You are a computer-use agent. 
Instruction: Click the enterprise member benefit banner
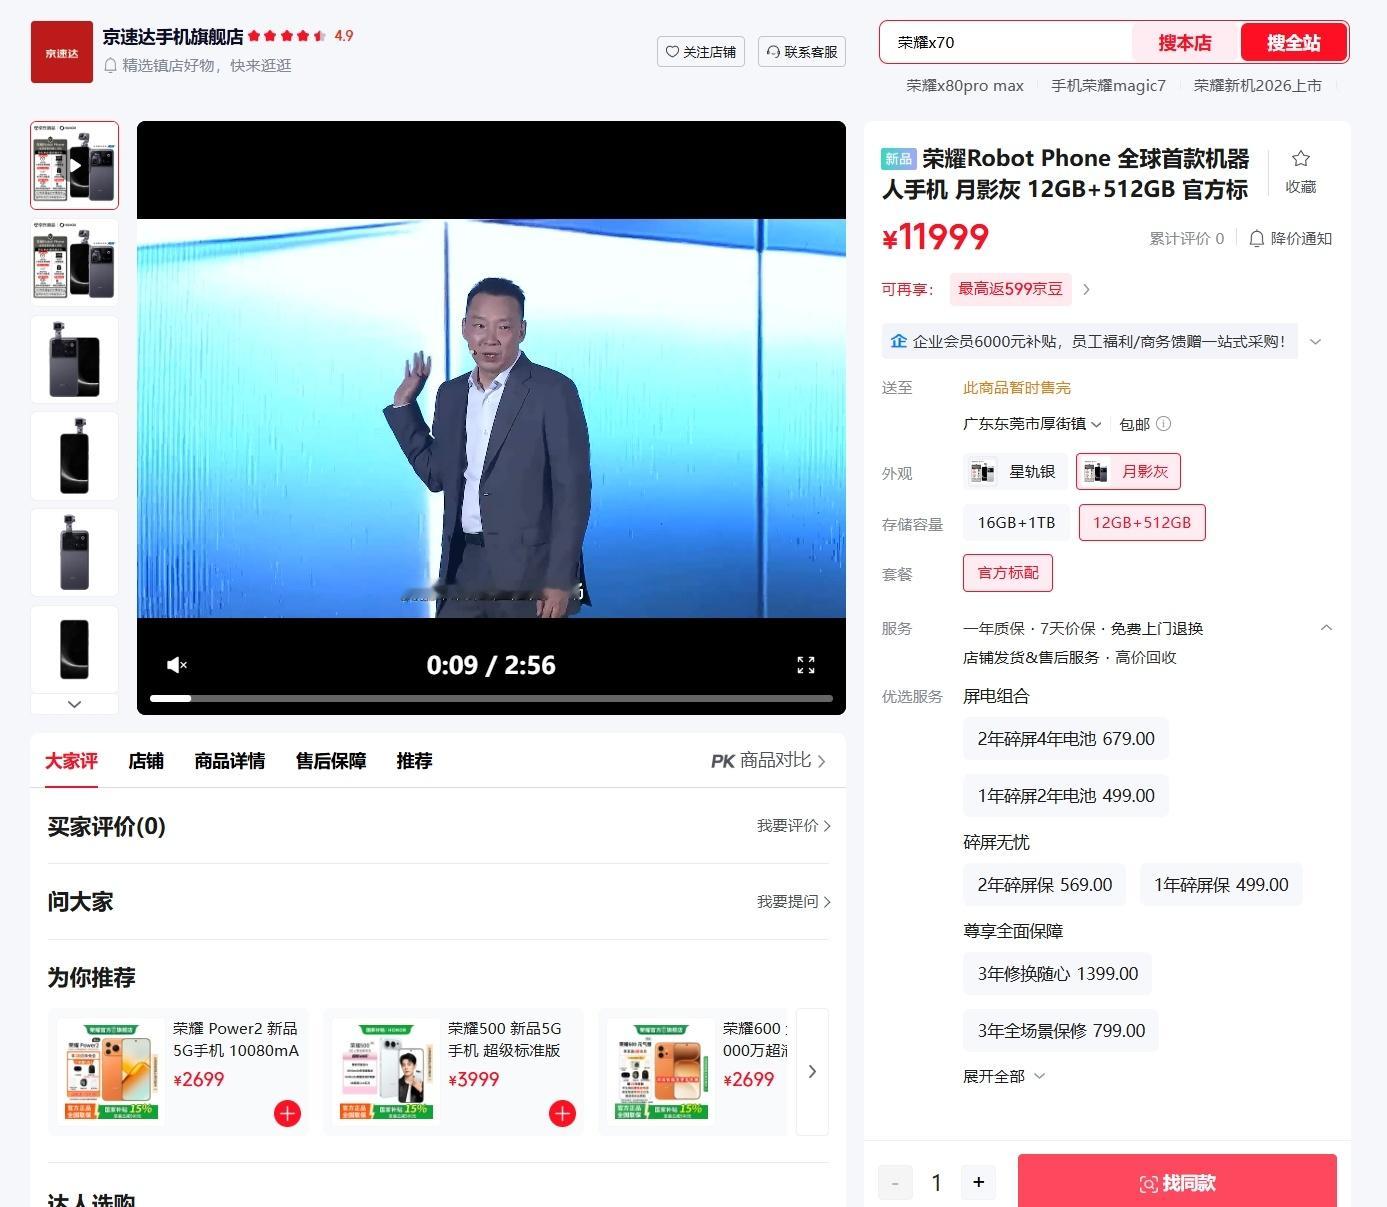[x=1089, y=341]
